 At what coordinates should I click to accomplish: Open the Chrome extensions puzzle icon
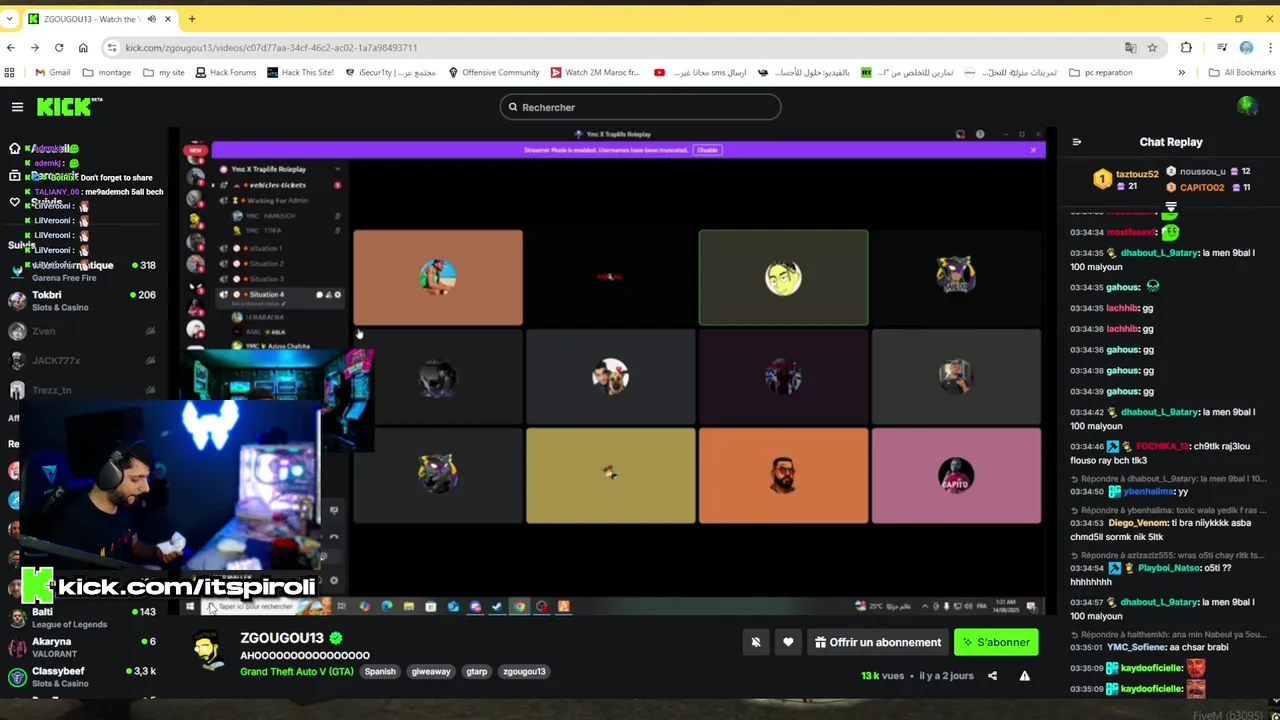pyautogui.click(x=1186, y=47)
